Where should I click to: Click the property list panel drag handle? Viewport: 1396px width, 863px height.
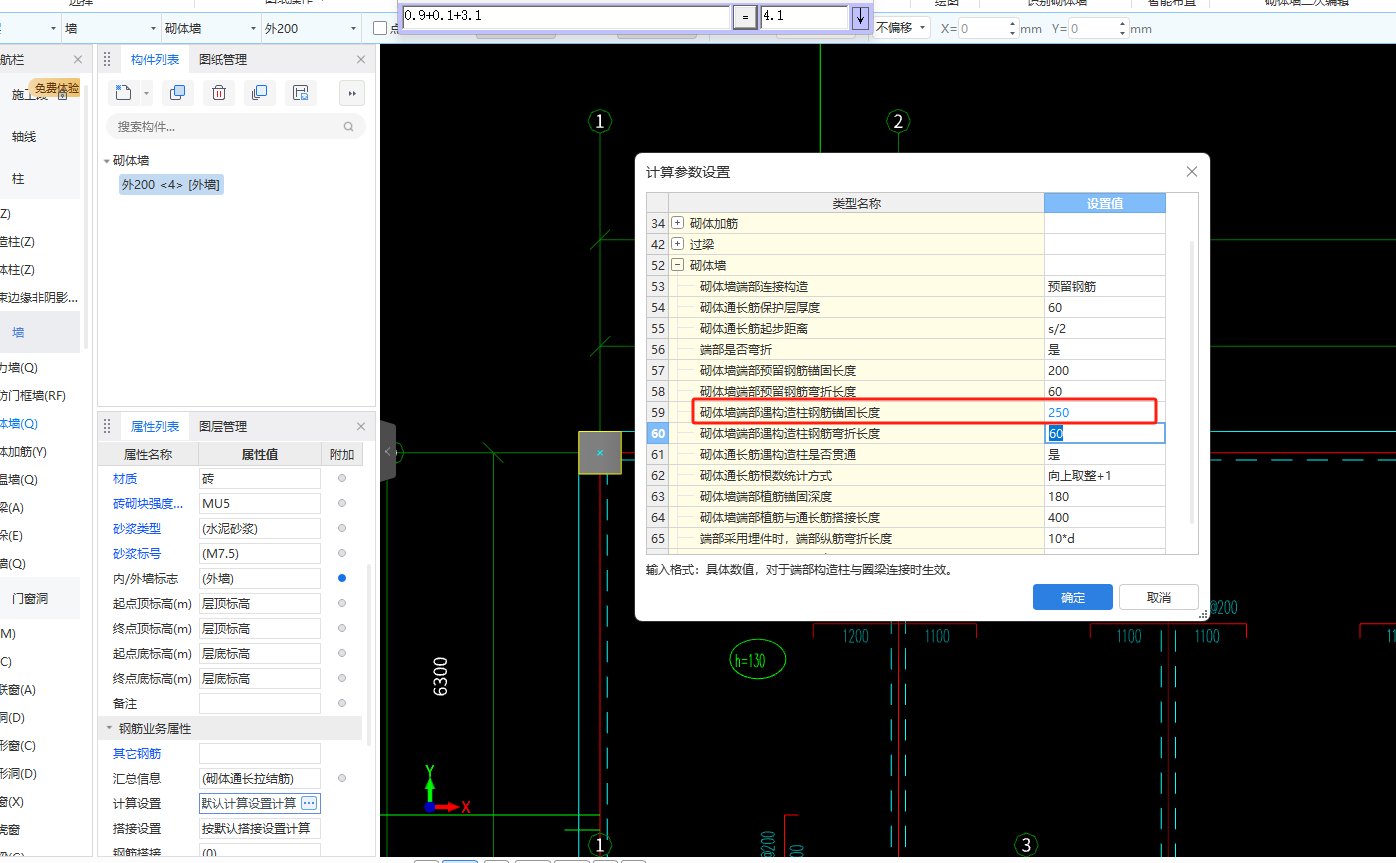click(x=108, y=426)
